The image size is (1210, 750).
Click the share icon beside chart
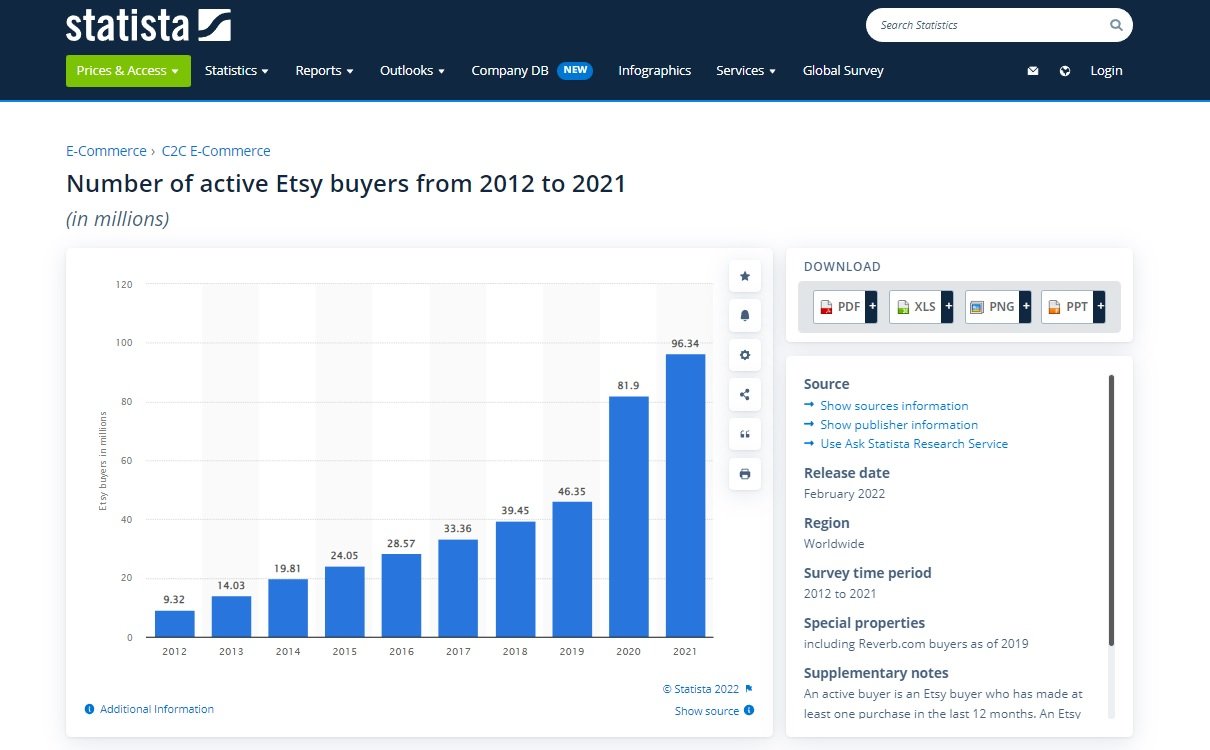745,394
